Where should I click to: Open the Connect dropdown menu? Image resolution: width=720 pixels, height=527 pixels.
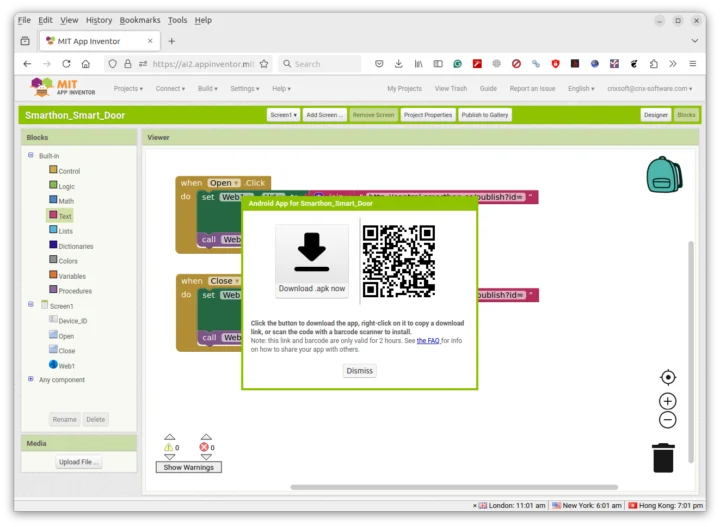point(170,89)
